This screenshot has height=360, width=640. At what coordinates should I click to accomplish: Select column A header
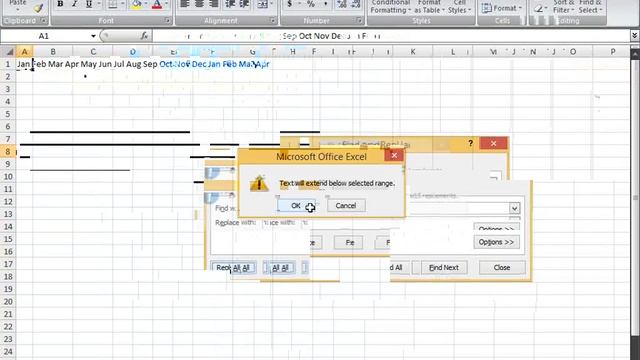tap(24, 52)
